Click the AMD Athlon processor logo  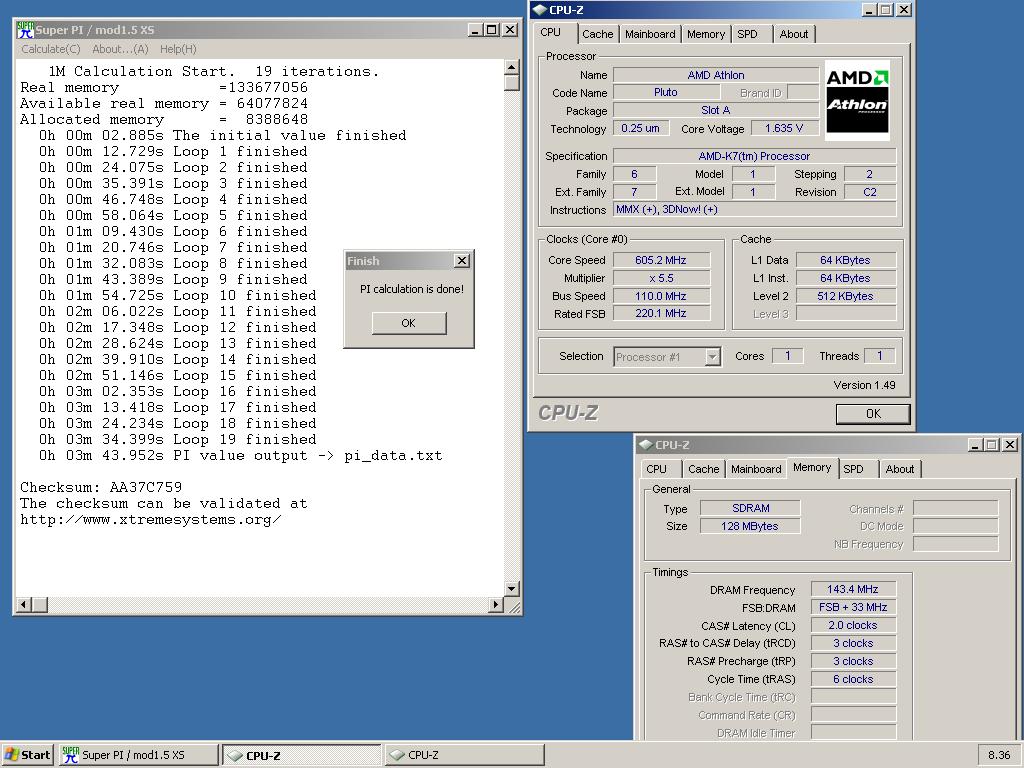(857, 100)
